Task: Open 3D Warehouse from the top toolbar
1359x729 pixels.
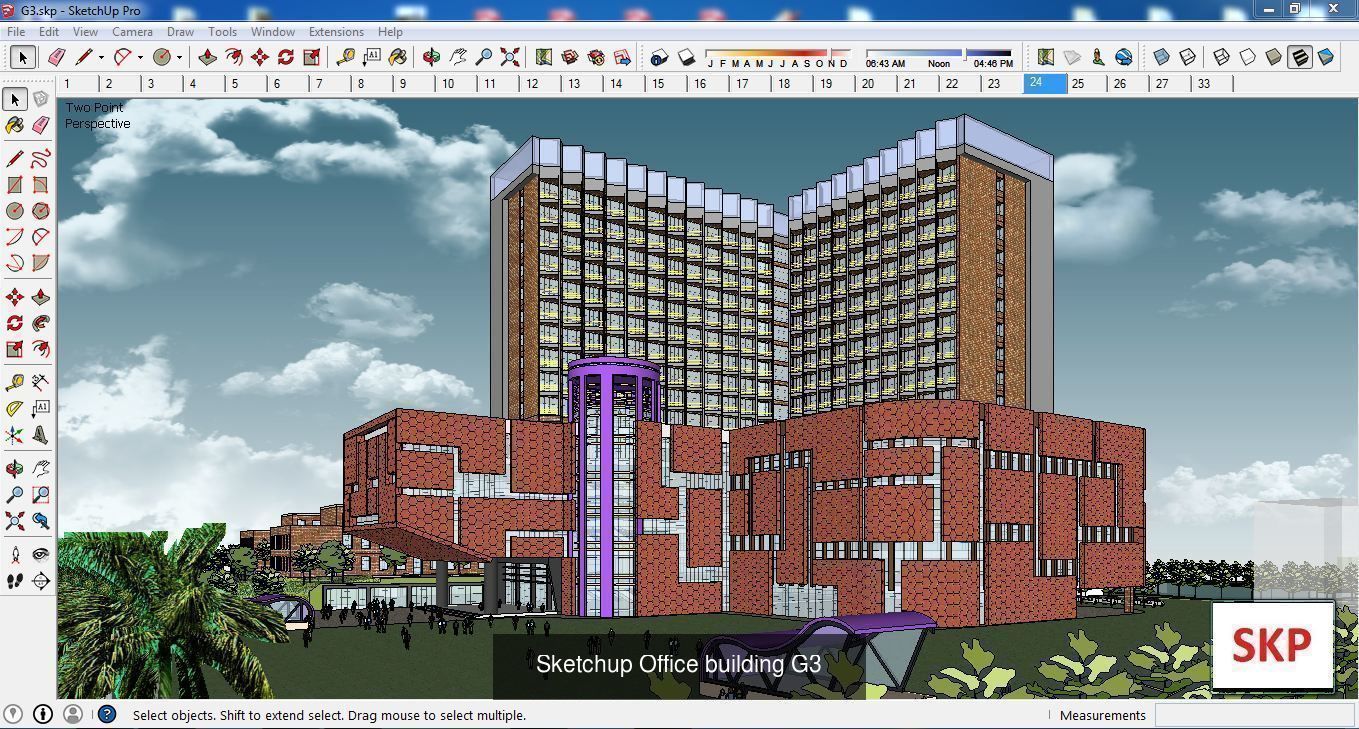Action: (x=570, y=57)
